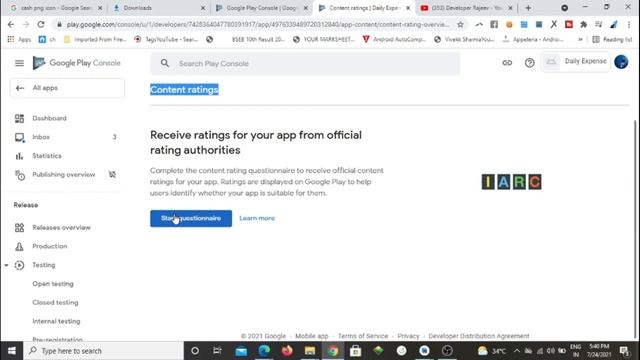
Task: Open the hamburger navigation menu
Action: (x=19, y=63)
